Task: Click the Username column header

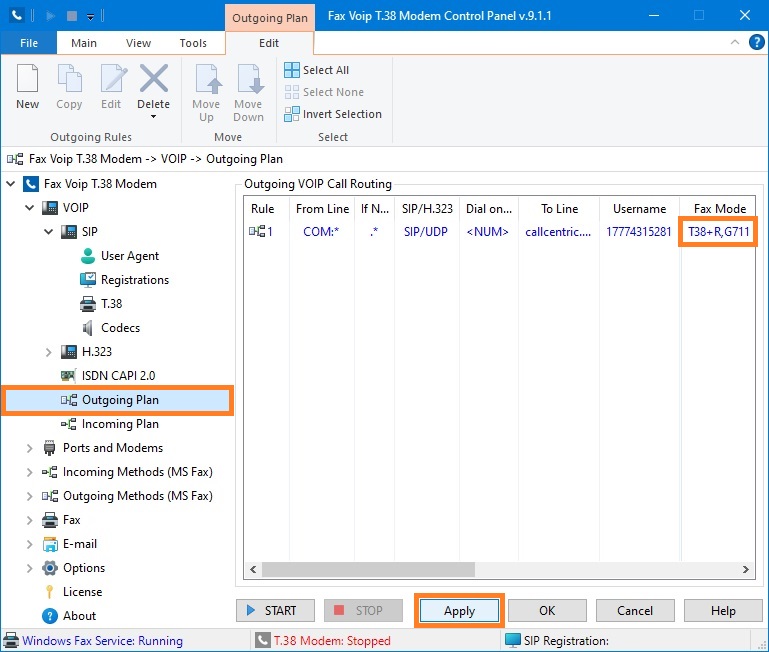Action: [x=640, y=209]
